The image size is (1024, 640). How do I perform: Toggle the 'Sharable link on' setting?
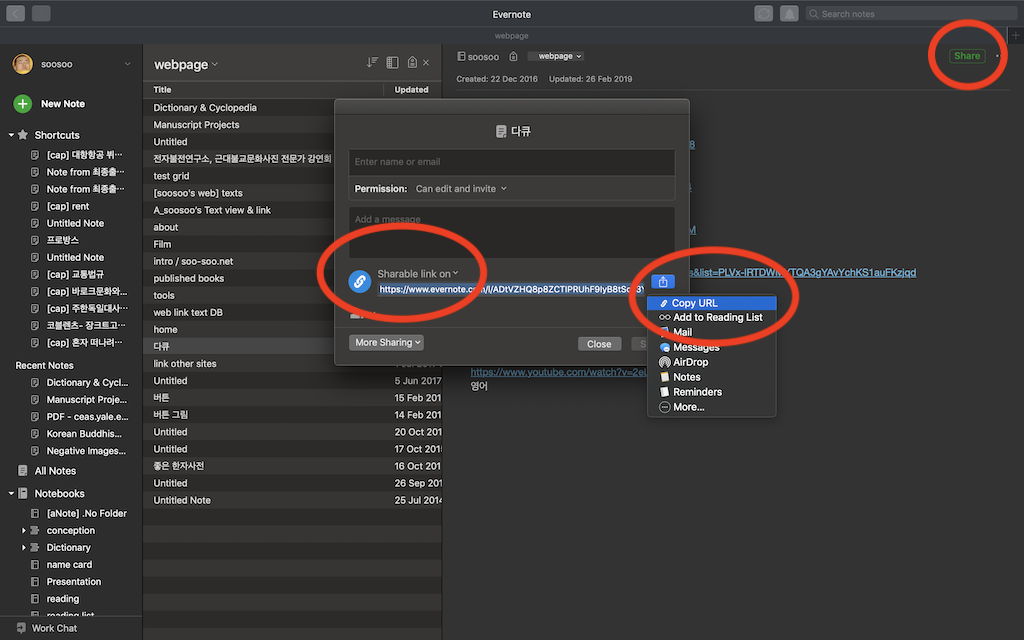coord(418,274)
